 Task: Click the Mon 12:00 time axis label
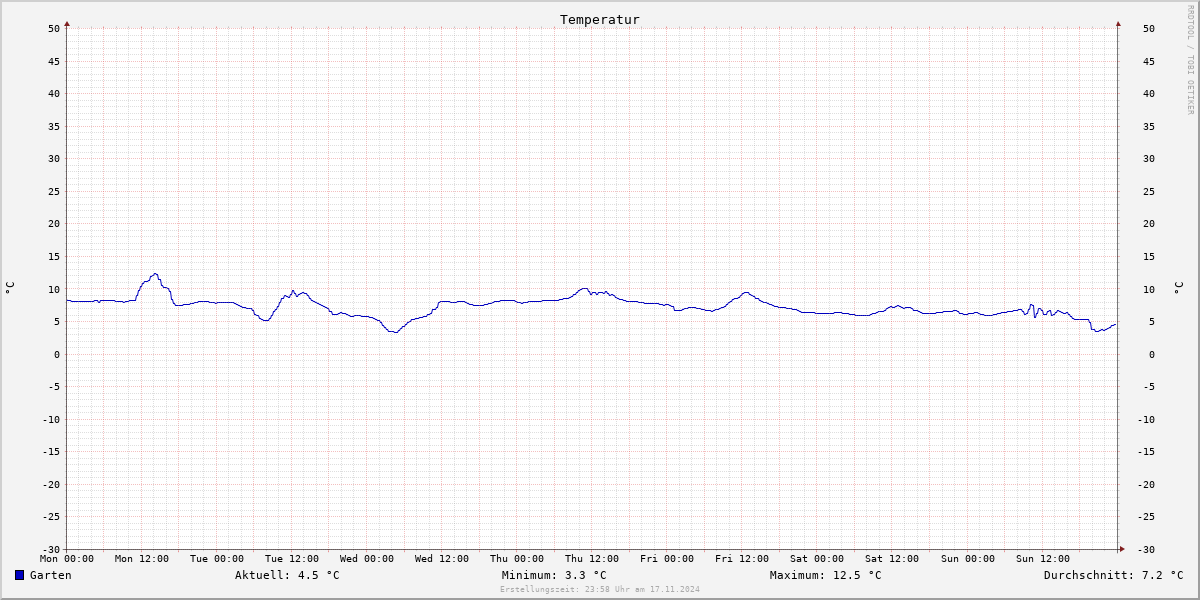142,559
